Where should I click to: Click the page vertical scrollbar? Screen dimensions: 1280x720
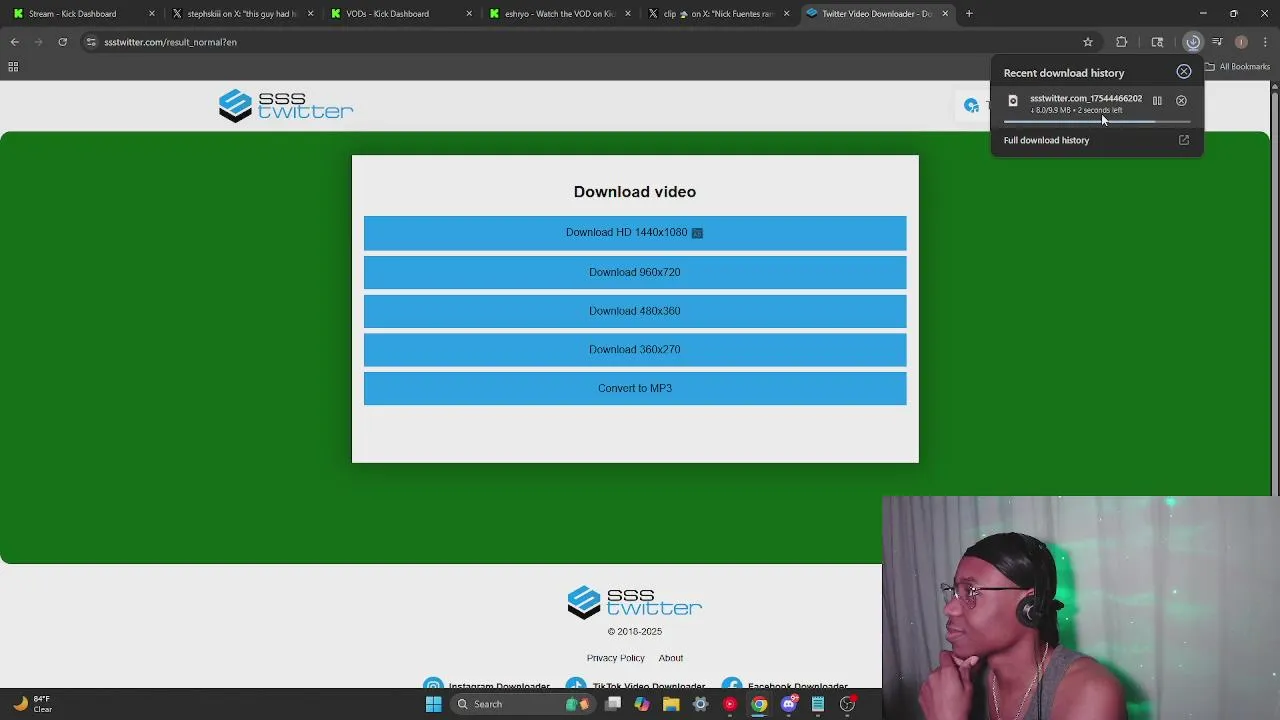coord(1274,290)
